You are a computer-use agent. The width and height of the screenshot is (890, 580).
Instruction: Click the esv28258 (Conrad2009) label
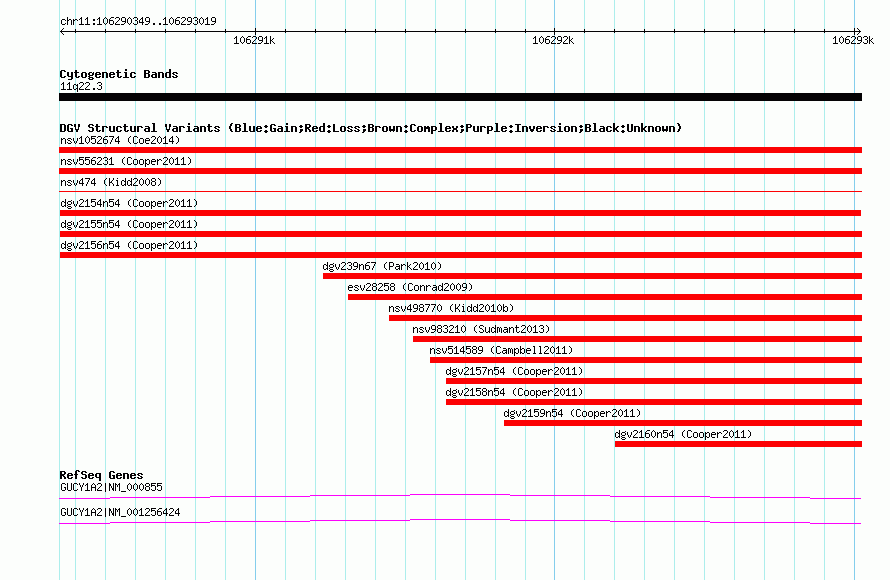[410, 287]
